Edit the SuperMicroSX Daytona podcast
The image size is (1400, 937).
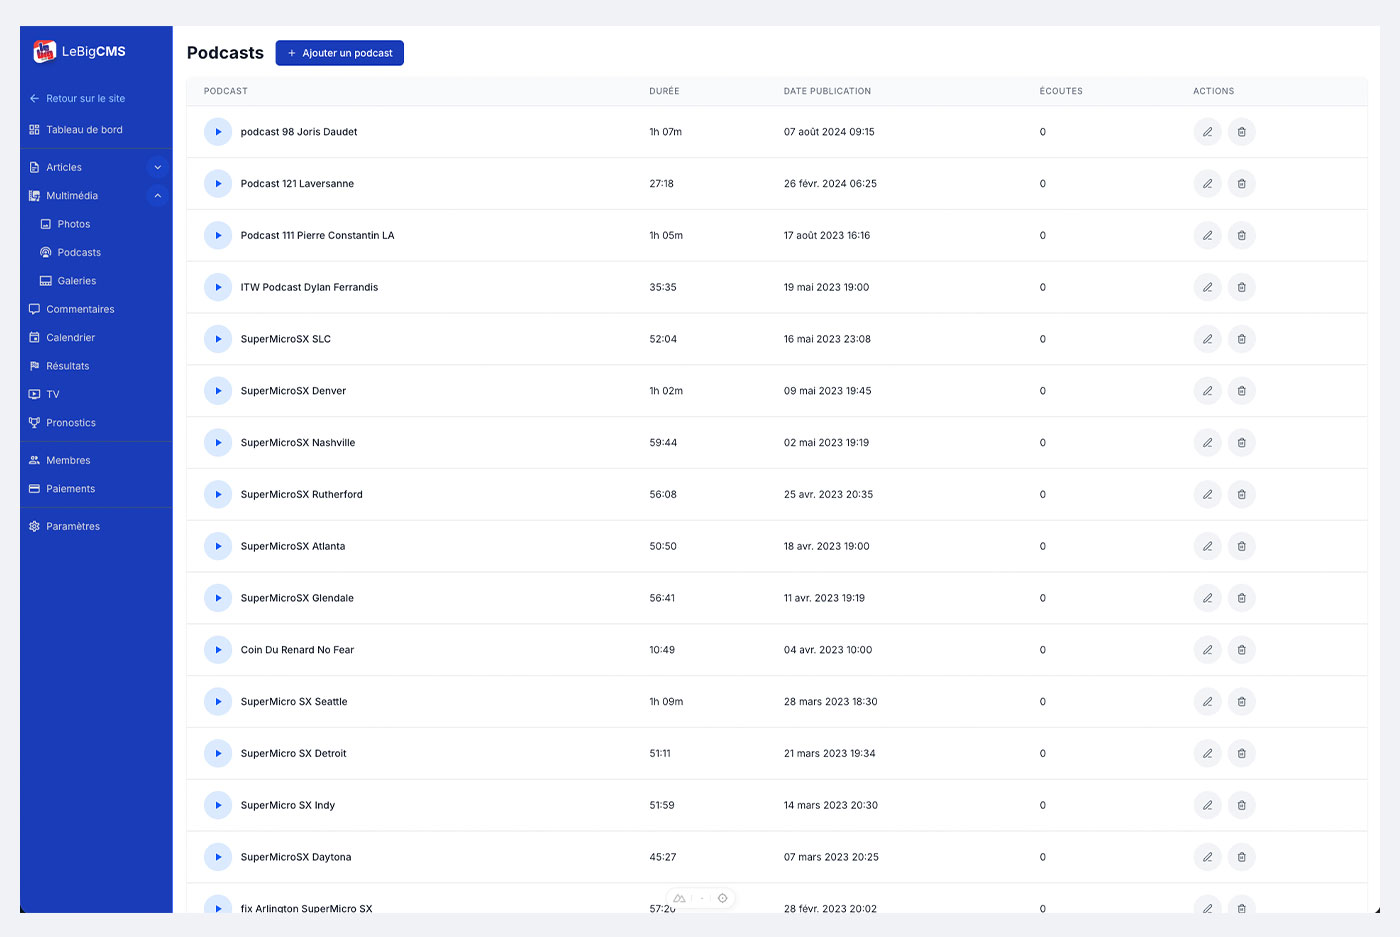click(1207, 857)
